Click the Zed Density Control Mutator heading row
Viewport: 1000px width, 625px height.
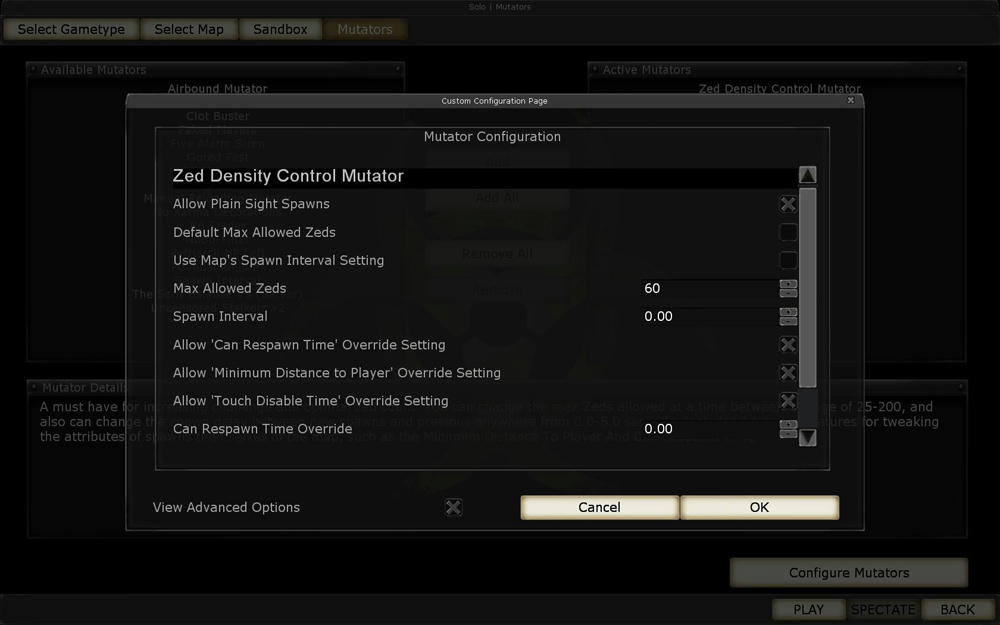click(x=484, y=176)
